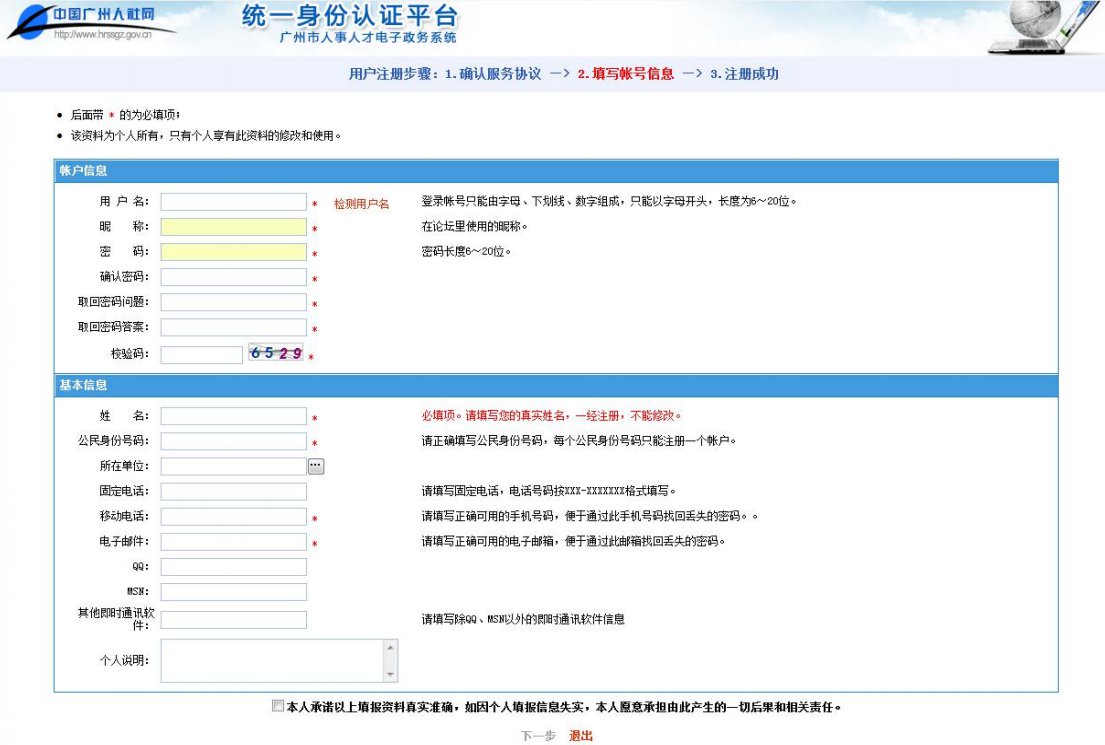Click the hint 在论坛里使用的昵称
The image size is (1105, 745).
474,226
